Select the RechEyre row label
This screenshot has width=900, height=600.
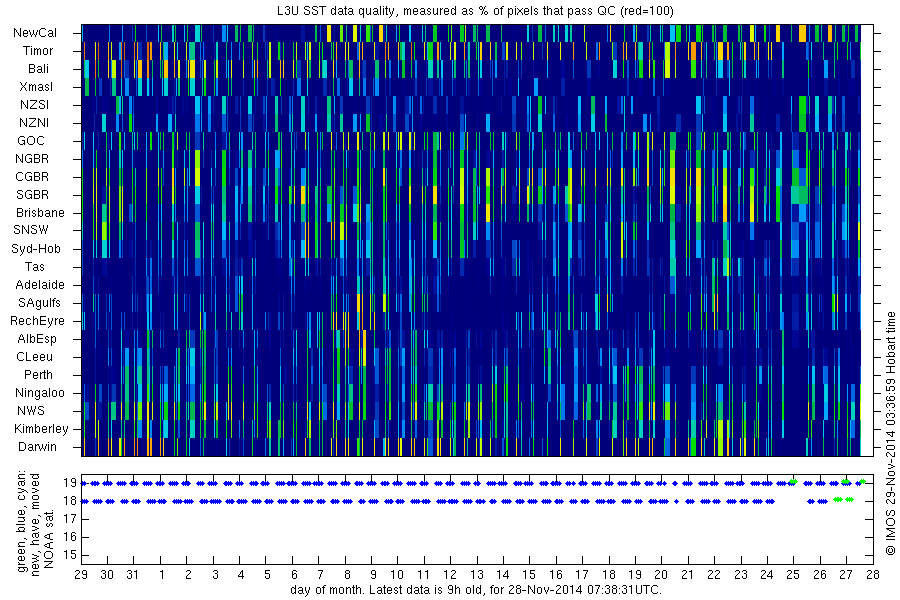[x=37, y=321]
